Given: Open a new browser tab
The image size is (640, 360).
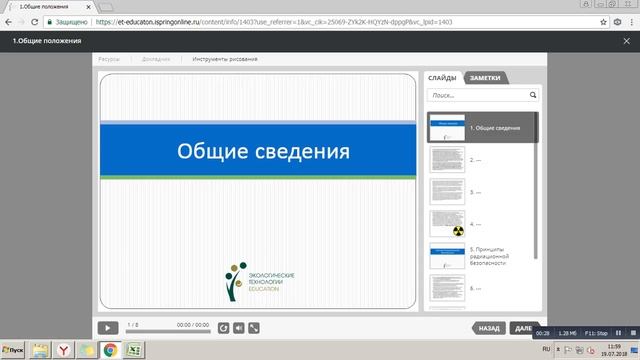Looking at the screenshot, I should [x=106, y=7].
